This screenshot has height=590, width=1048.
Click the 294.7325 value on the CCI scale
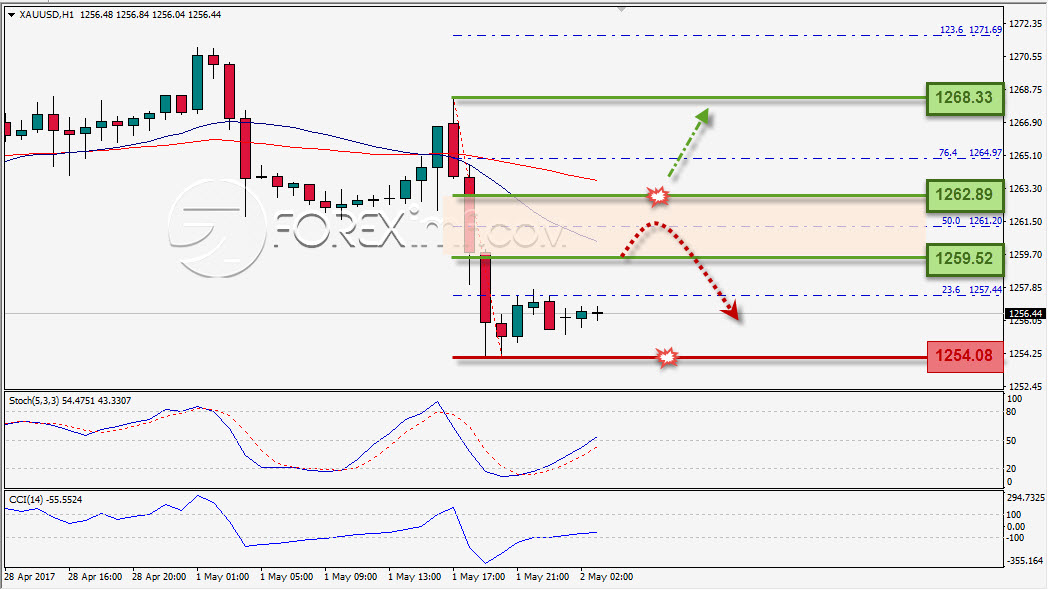[1025, 498]
